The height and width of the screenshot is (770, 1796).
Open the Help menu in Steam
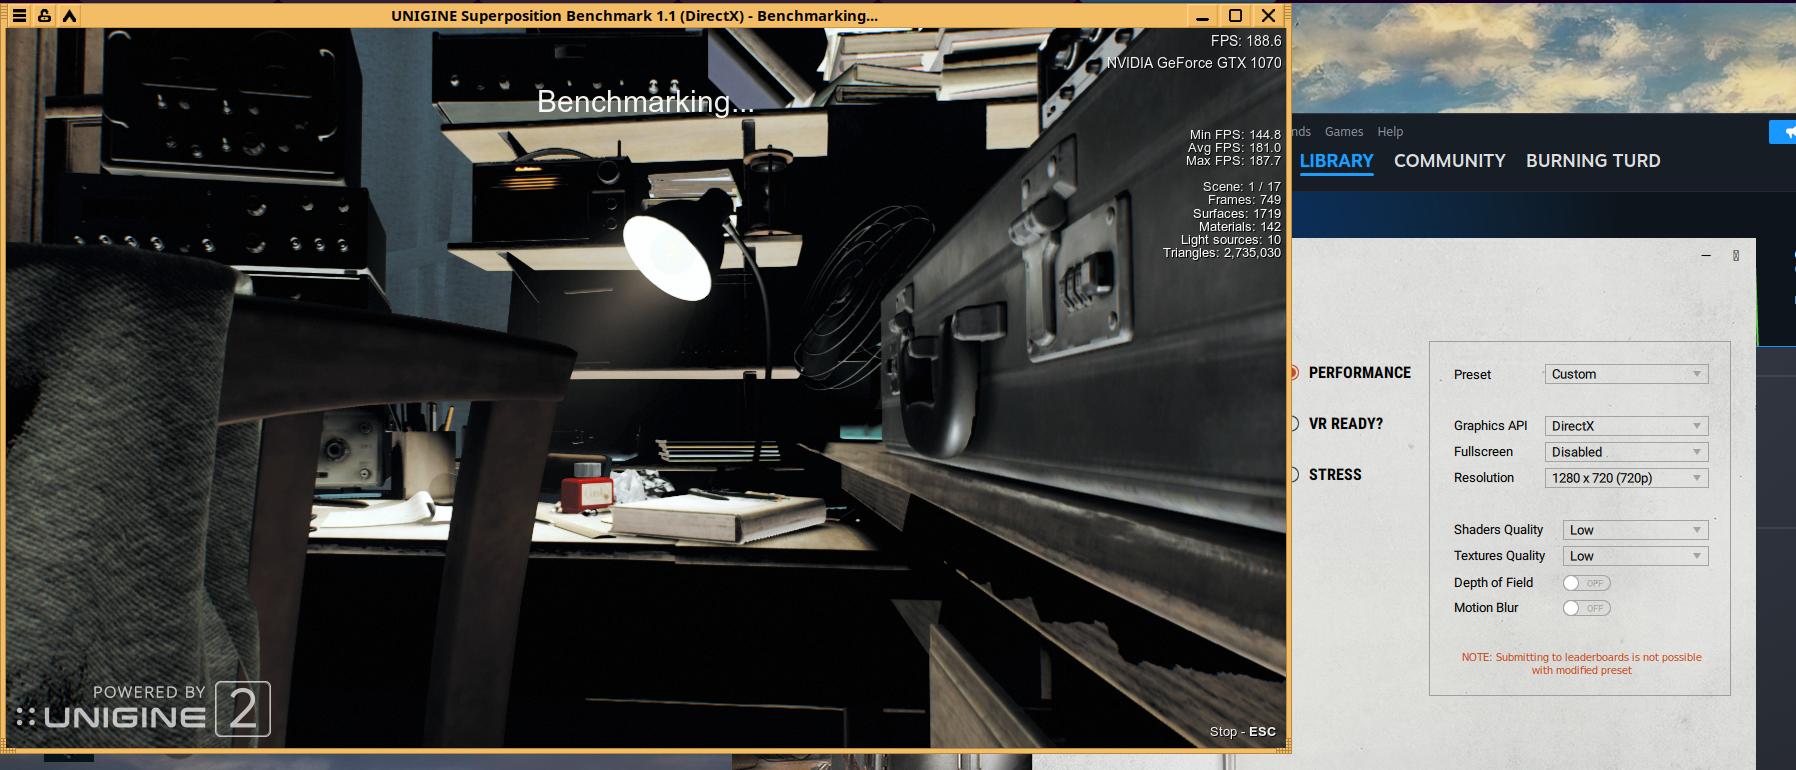1390,132
